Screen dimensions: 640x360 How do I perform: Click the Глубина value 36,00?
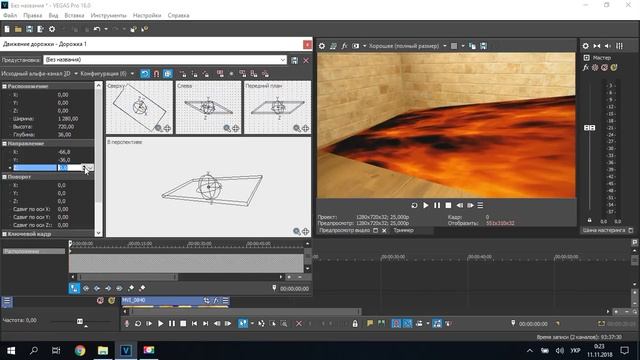point(64,135)
